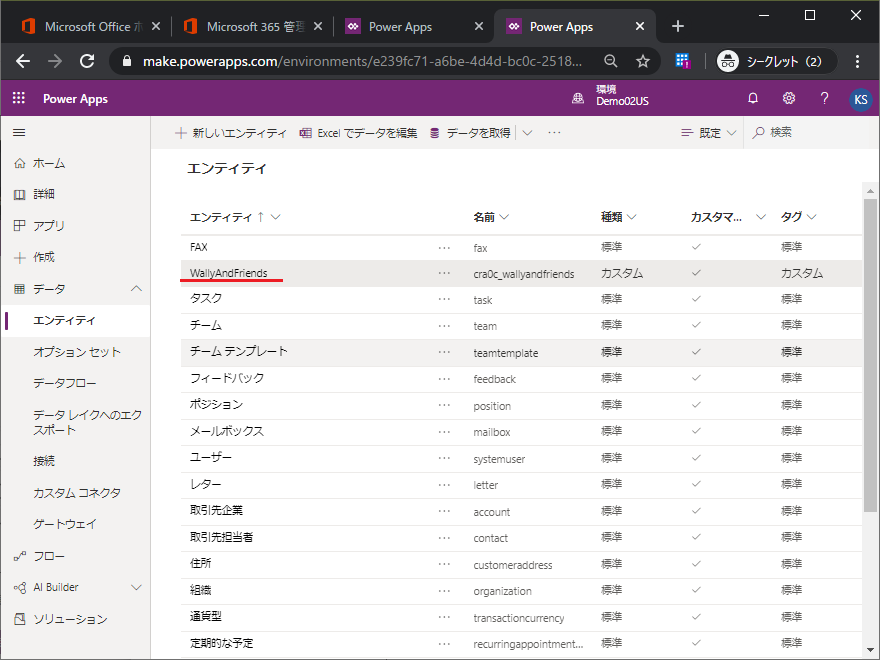Open the ユーザー entity
Screen dimensions: 880x660
tap(210, 457)
